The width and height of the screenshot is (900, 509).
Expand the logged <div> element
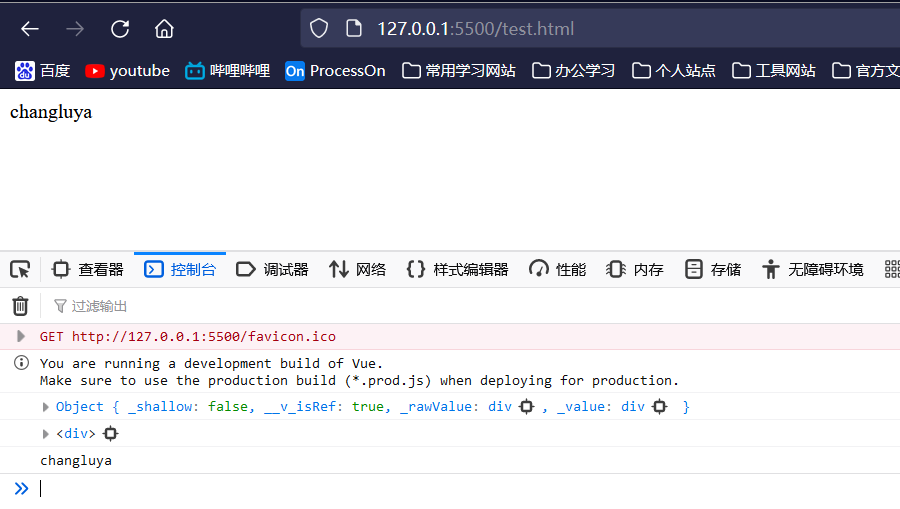[x=46, y=434]
